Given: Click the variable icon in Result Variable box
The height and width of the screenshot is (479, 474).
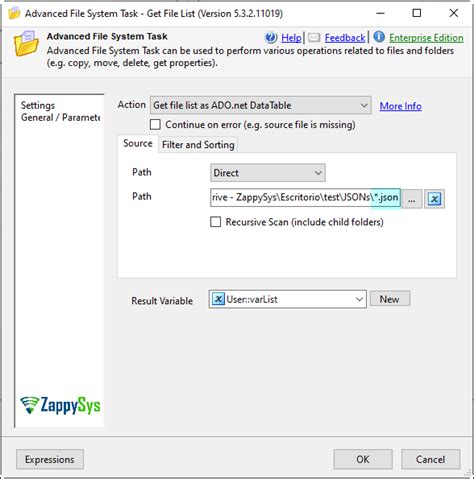Looking at the screenshot, I should pyautogui.click(x=218, y=299).
